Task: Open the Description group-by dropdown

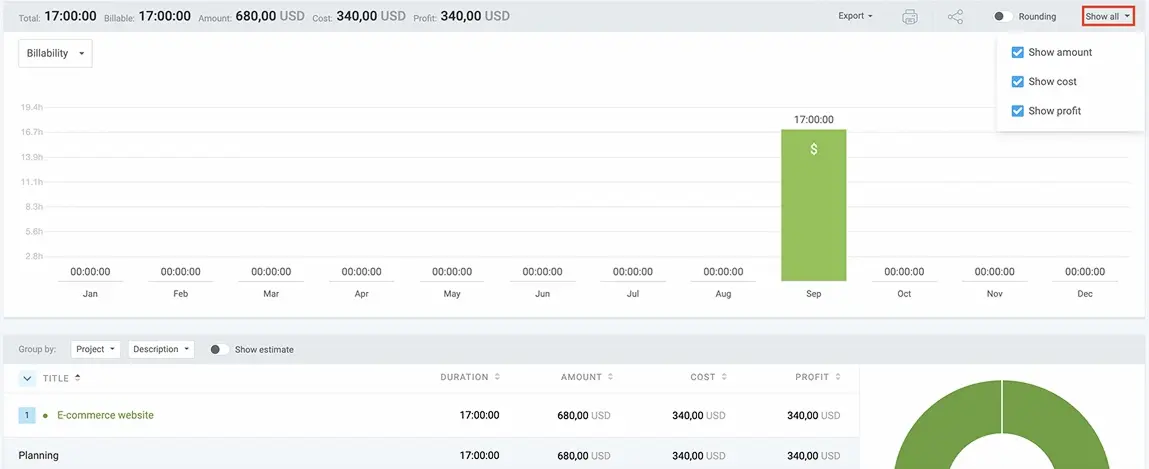Action: click(x=161, y=350)
